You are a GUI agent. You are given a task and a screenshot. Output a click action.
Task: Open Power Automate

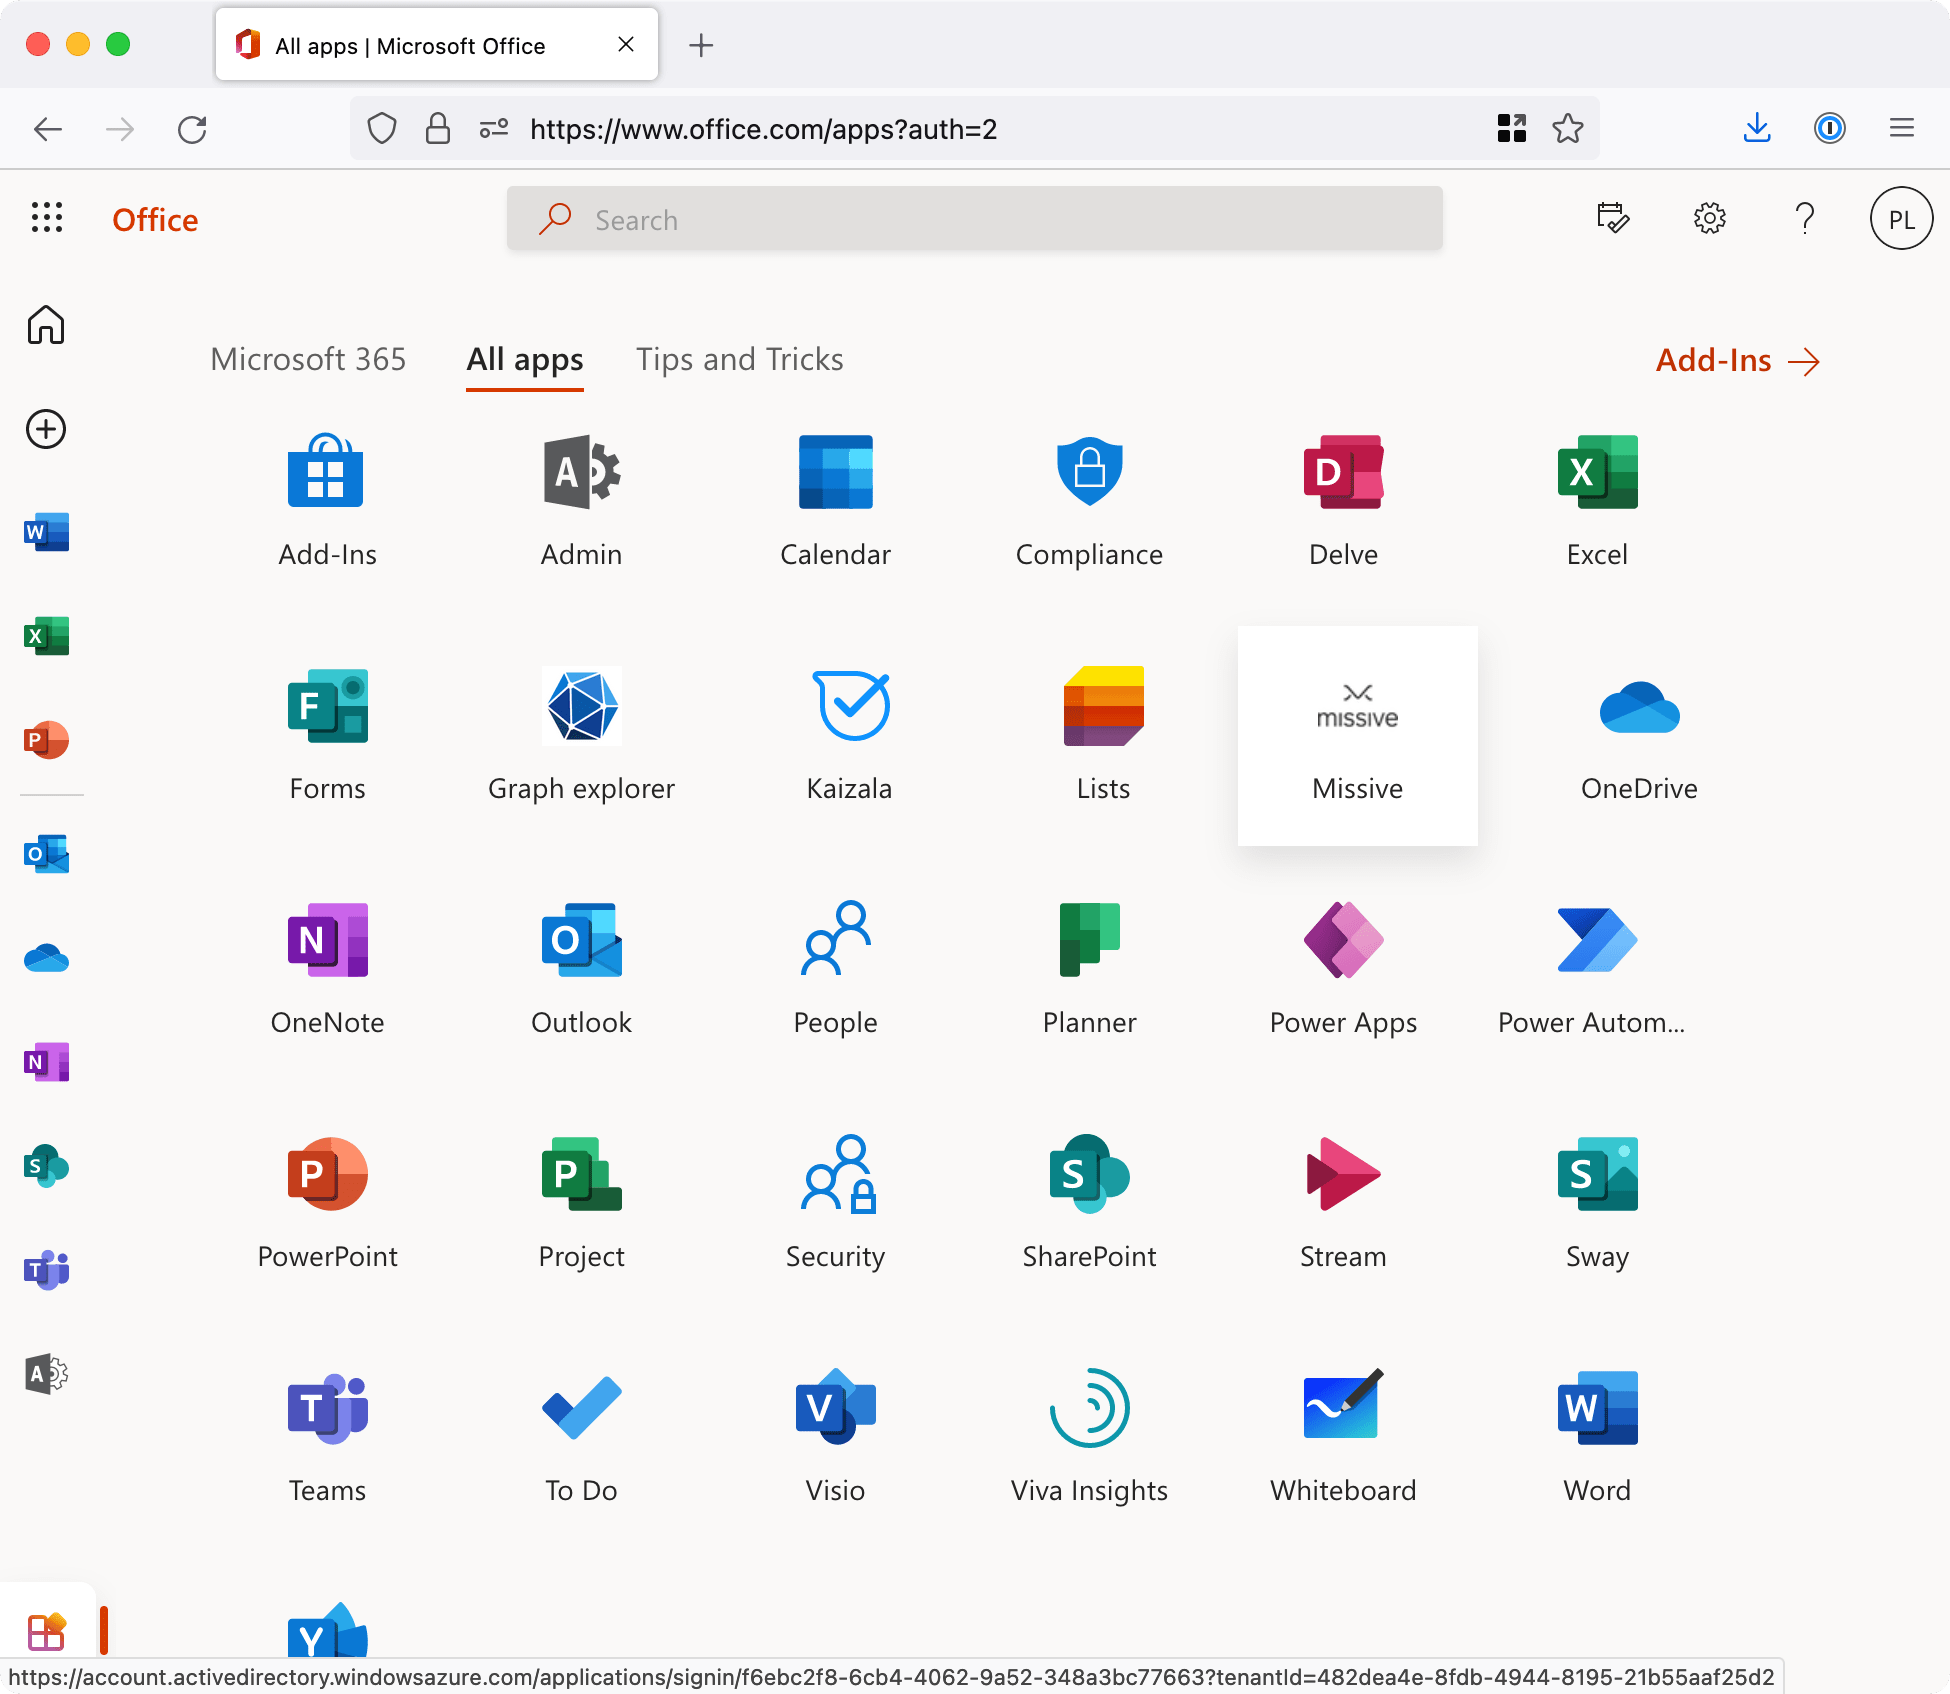point(1590,967)
